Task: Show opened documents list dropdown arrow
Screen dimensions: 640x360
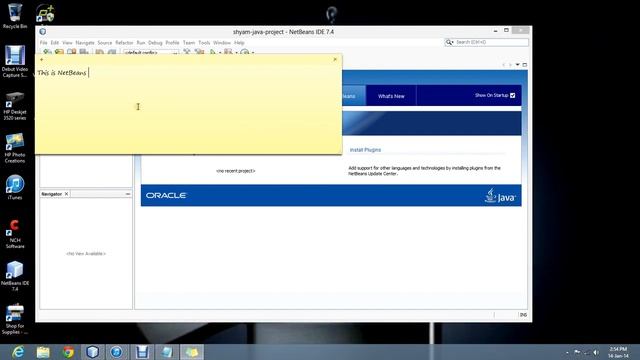Action: pyautogui.click(x=518, y=65)
